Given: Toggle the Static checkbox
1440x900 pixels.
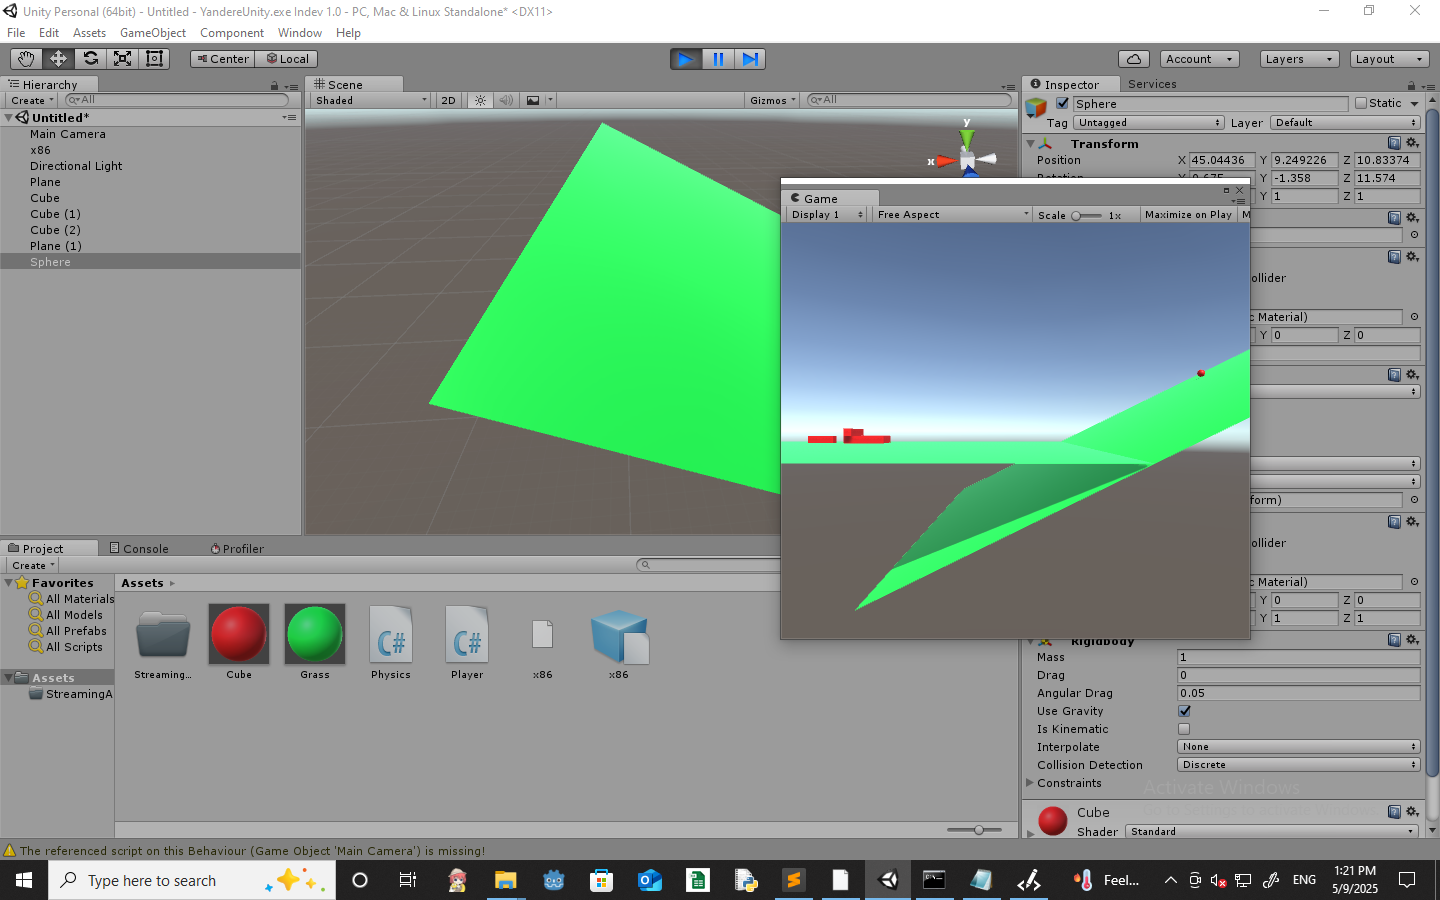Looking at the screenshot, I should pos(1361,103).
